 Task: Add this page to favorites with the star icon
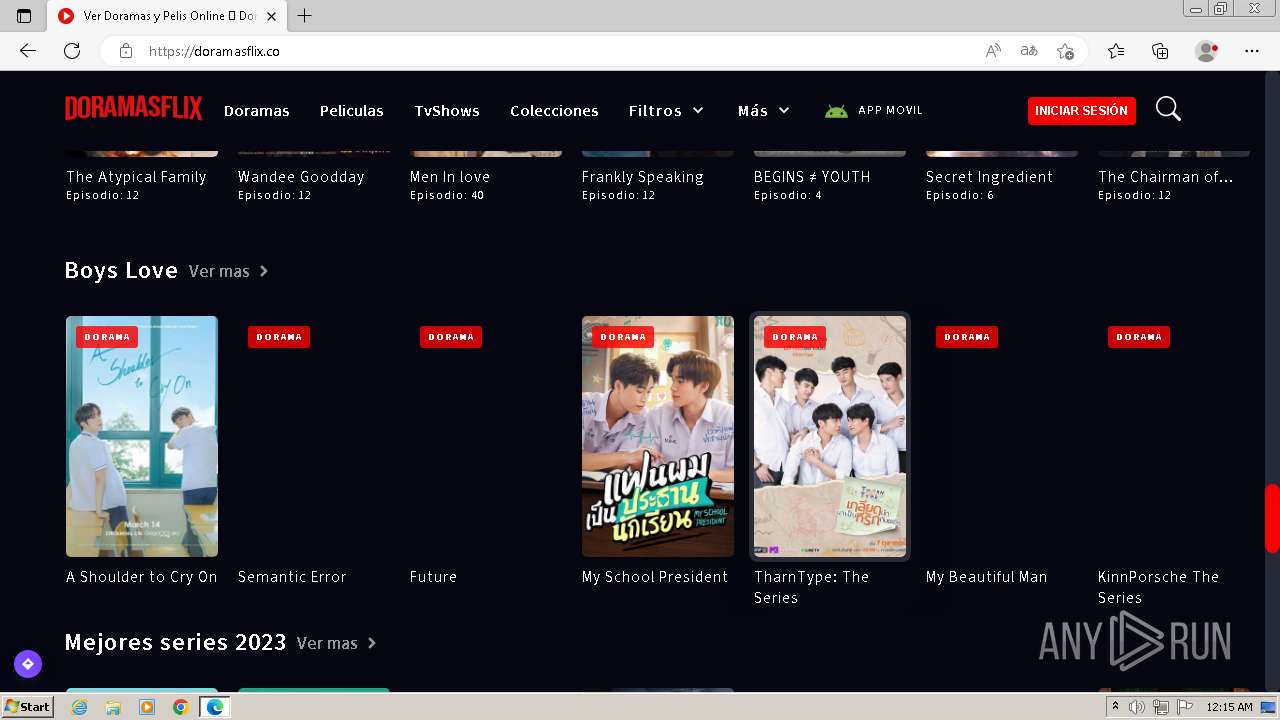click(x=1065, y=51)
